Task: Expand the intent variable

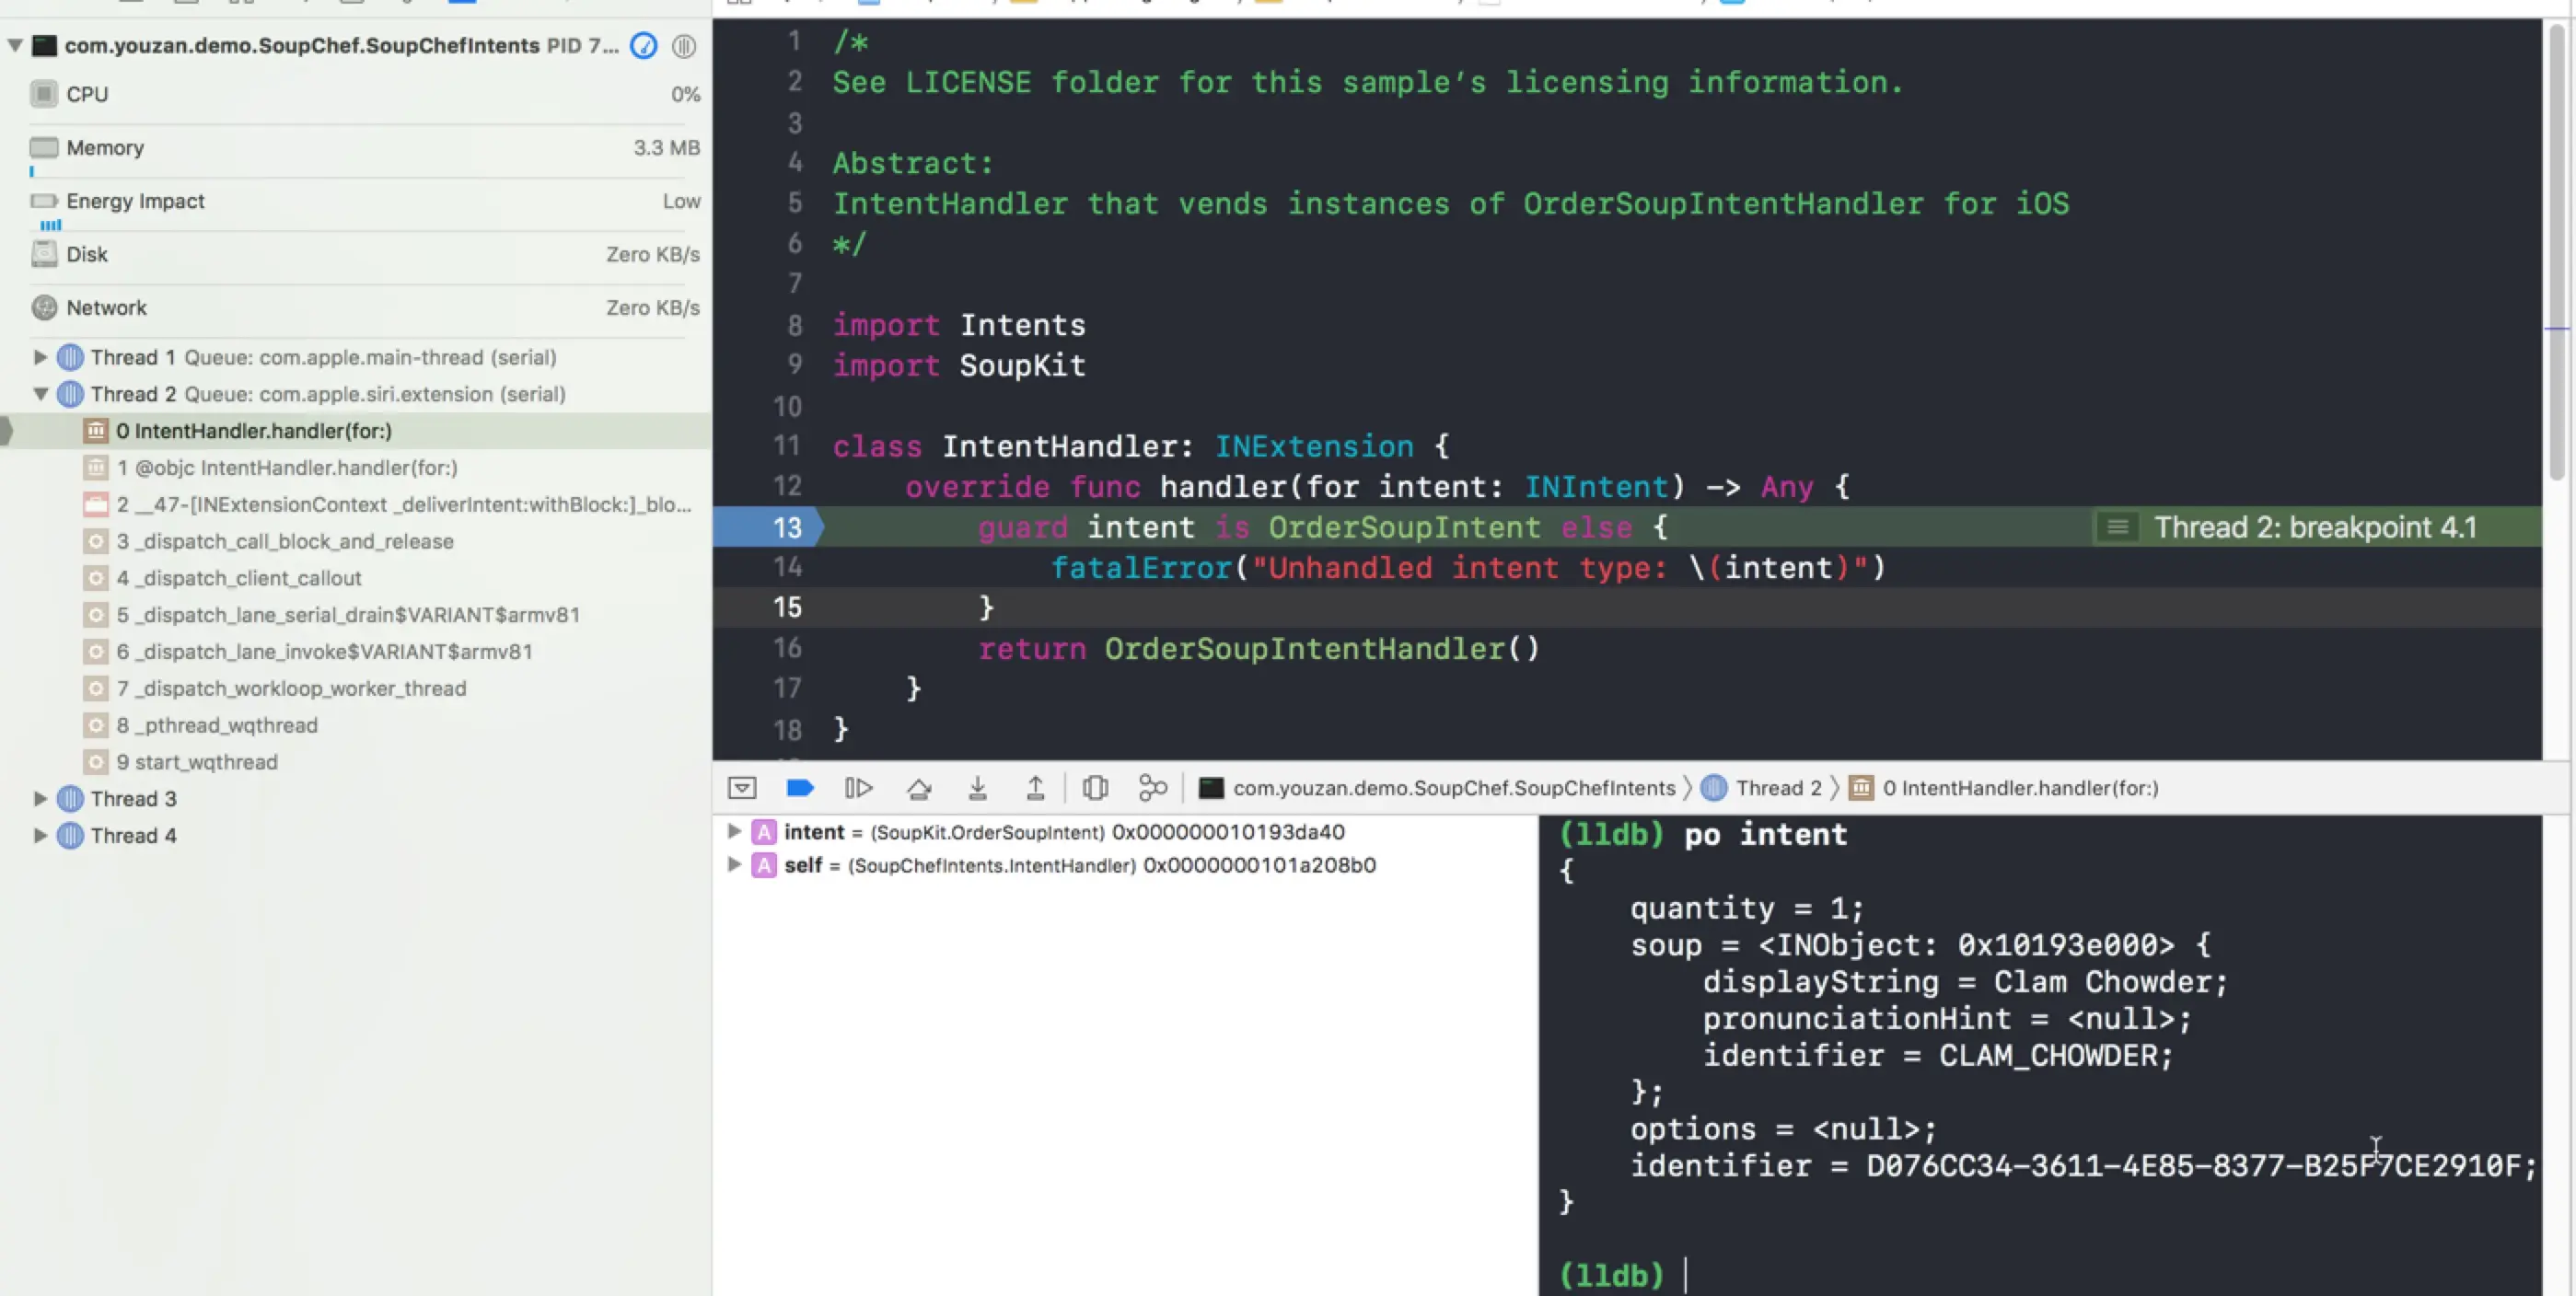Action: click(734, 832)
